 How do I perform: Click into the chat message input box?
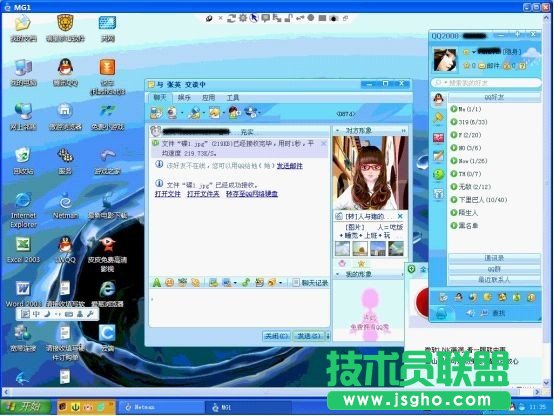240,307
